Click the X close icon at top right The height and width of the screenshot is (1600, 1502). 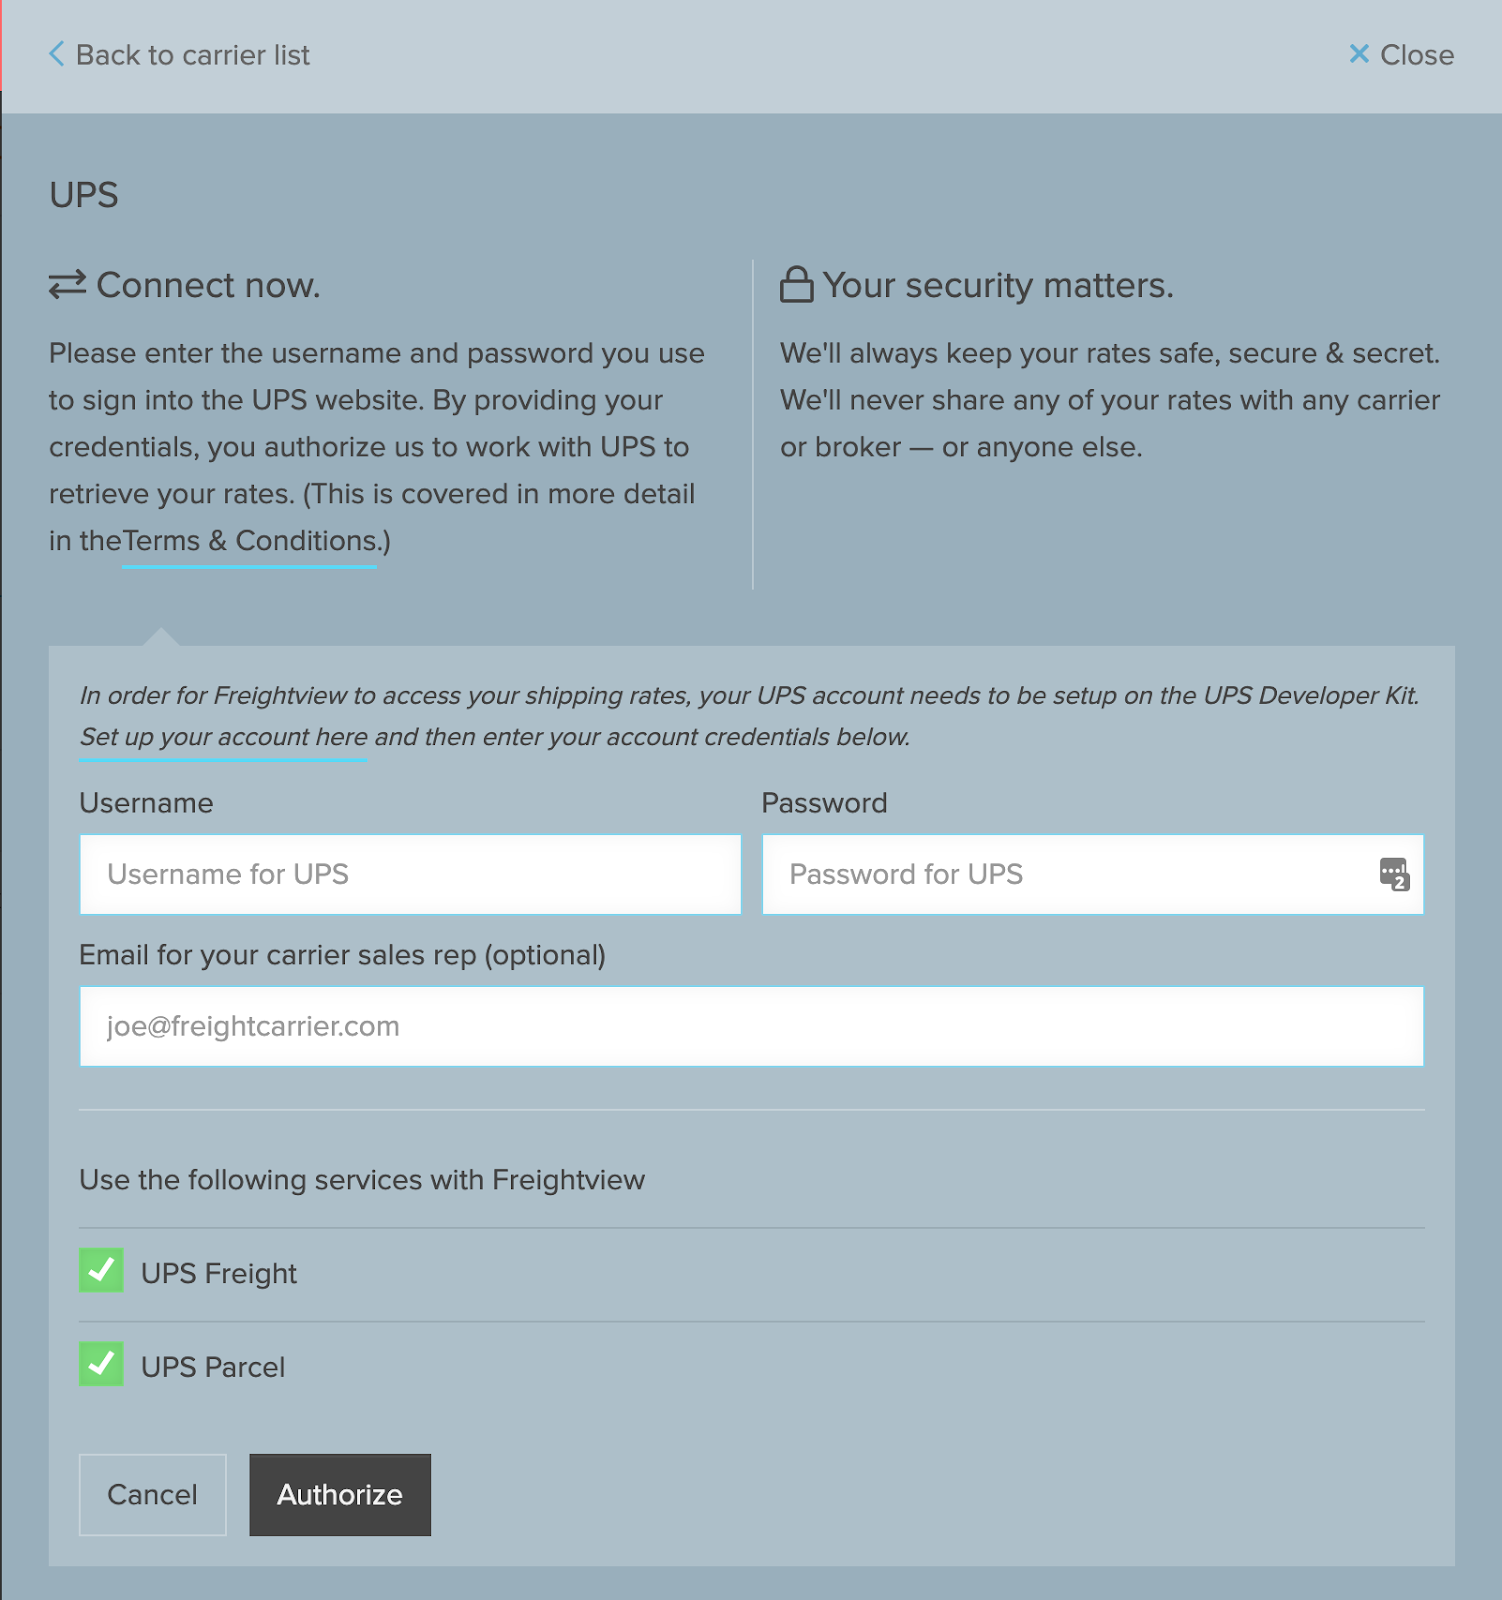point(1360,55)
